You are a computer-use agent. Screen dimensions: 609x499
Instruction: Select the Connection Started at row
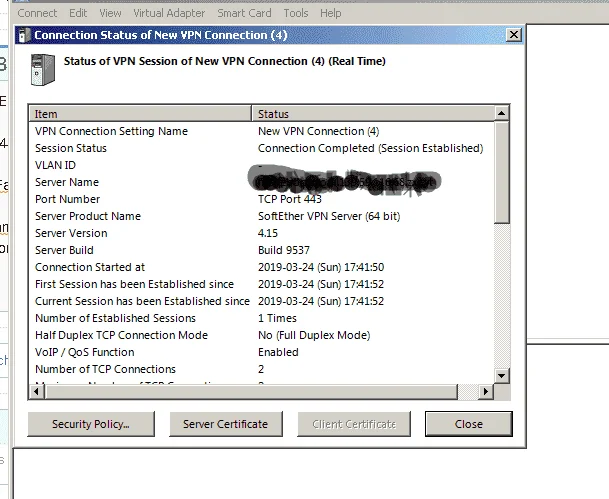click(261, 267)
